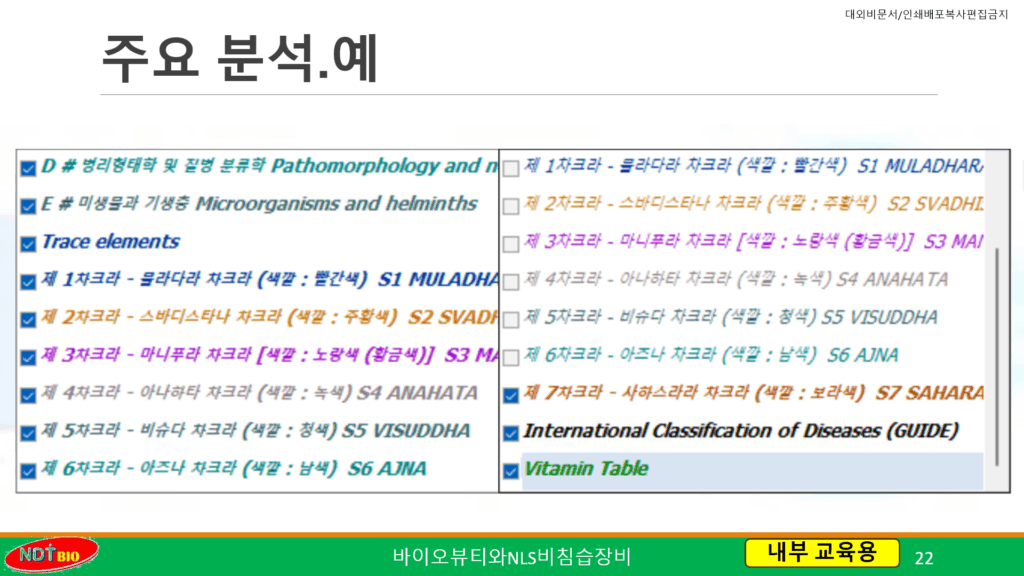Screen dimensions: 1024x576
Task: Uncheck International Classification of Diseases checkbox
Action: 511,432
